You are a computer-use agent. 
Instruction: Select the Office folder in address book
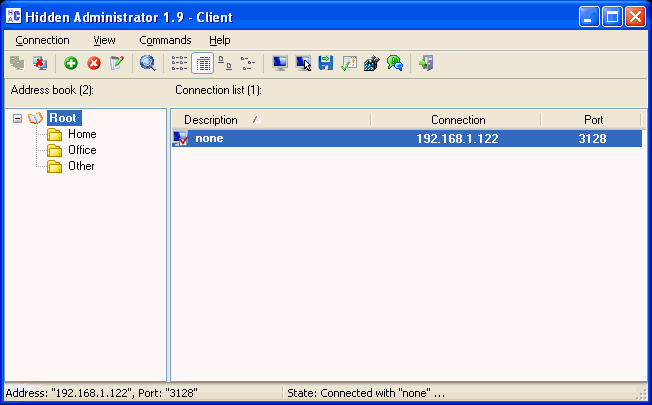tap(81, 150)
